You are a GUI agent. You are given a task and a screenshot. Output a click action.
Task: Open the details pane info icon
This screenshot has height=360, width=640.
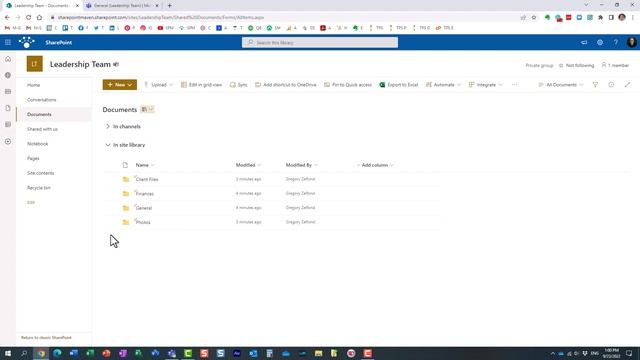click(x=611, y=85)
